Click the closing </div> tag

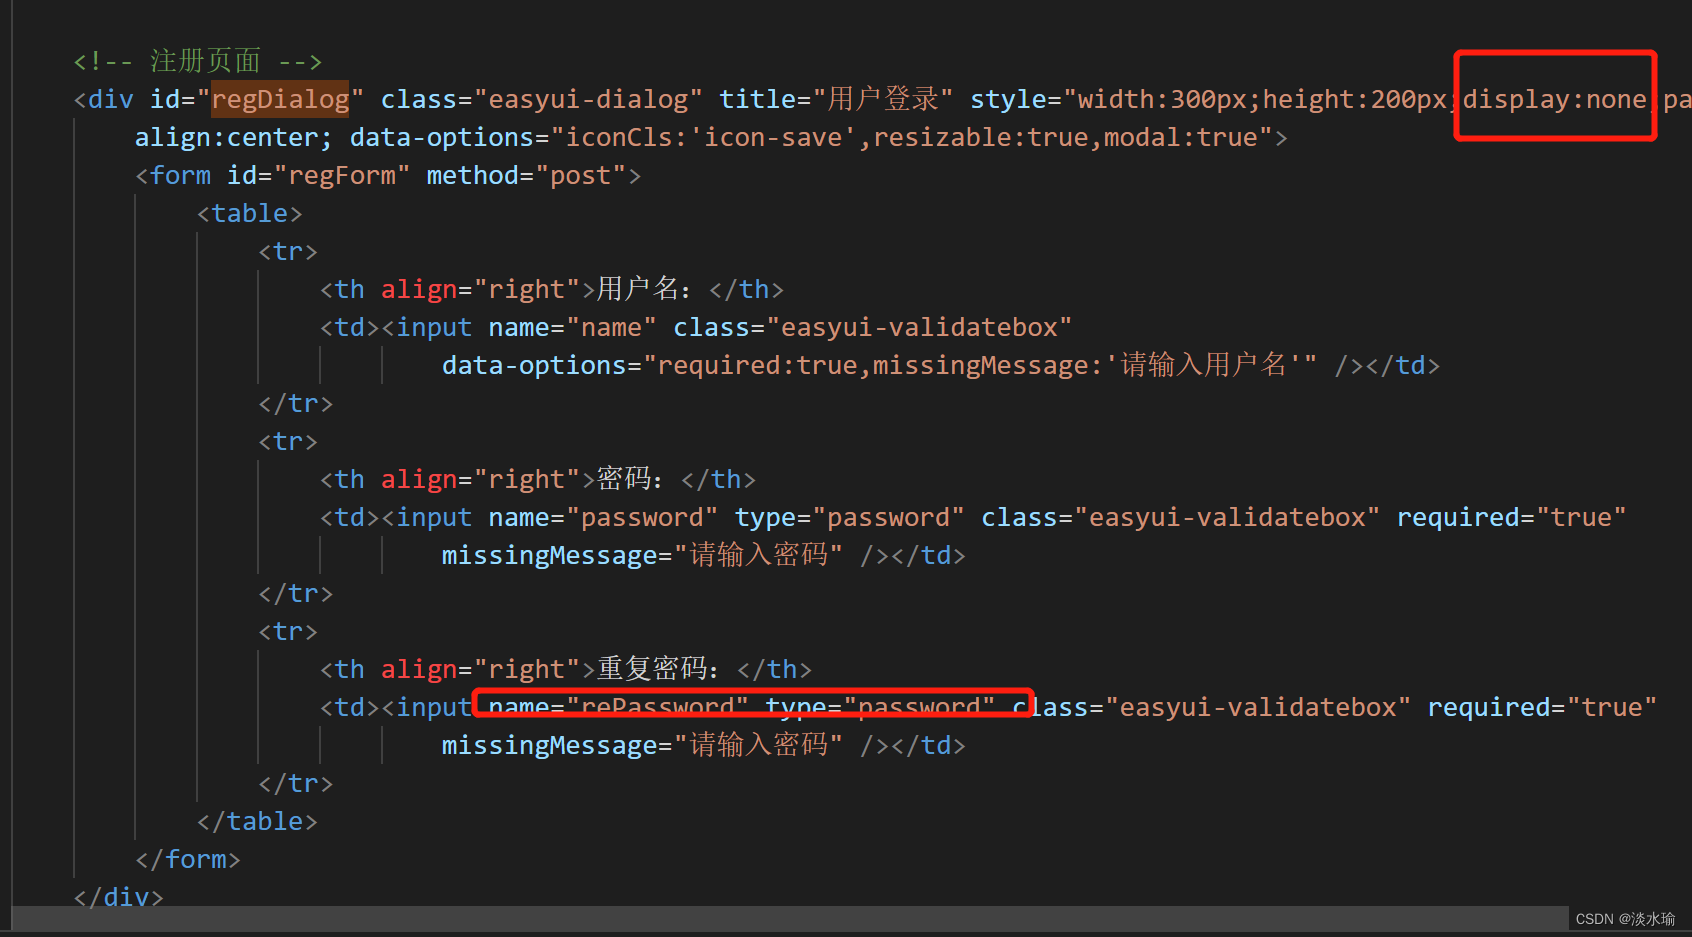pos(118,896)
